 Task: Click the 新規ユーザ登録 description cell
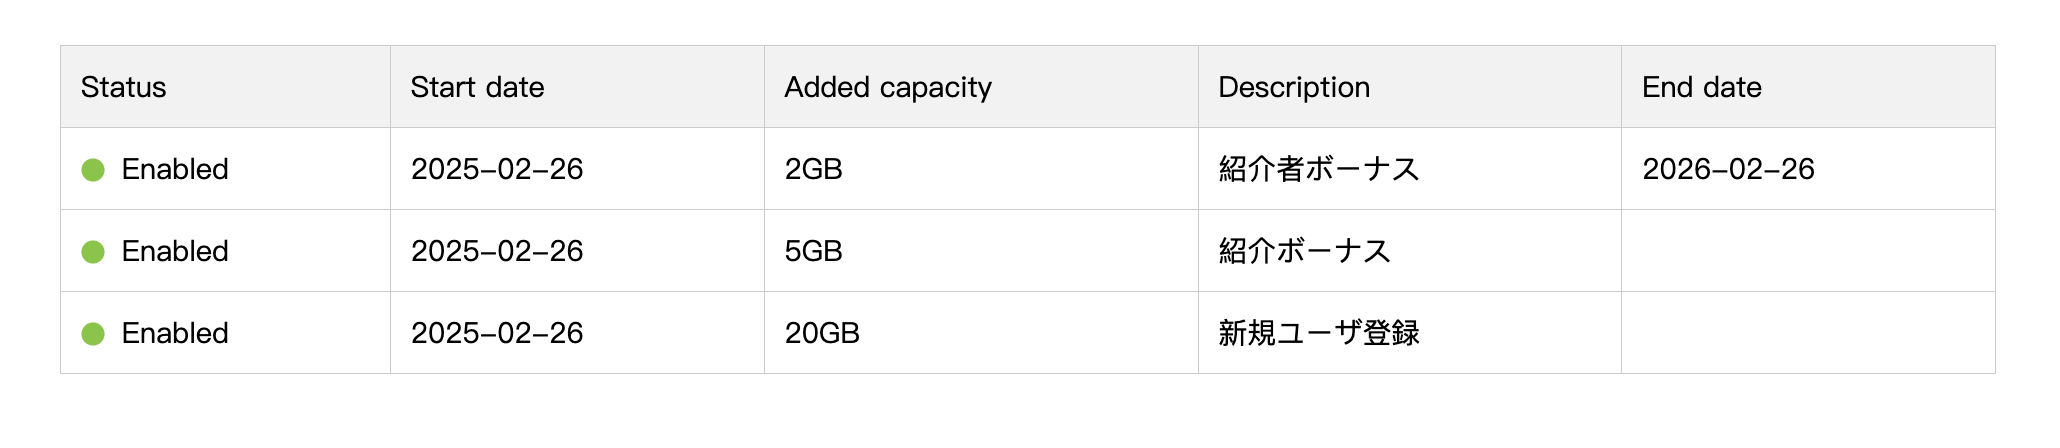point(1318,334)
